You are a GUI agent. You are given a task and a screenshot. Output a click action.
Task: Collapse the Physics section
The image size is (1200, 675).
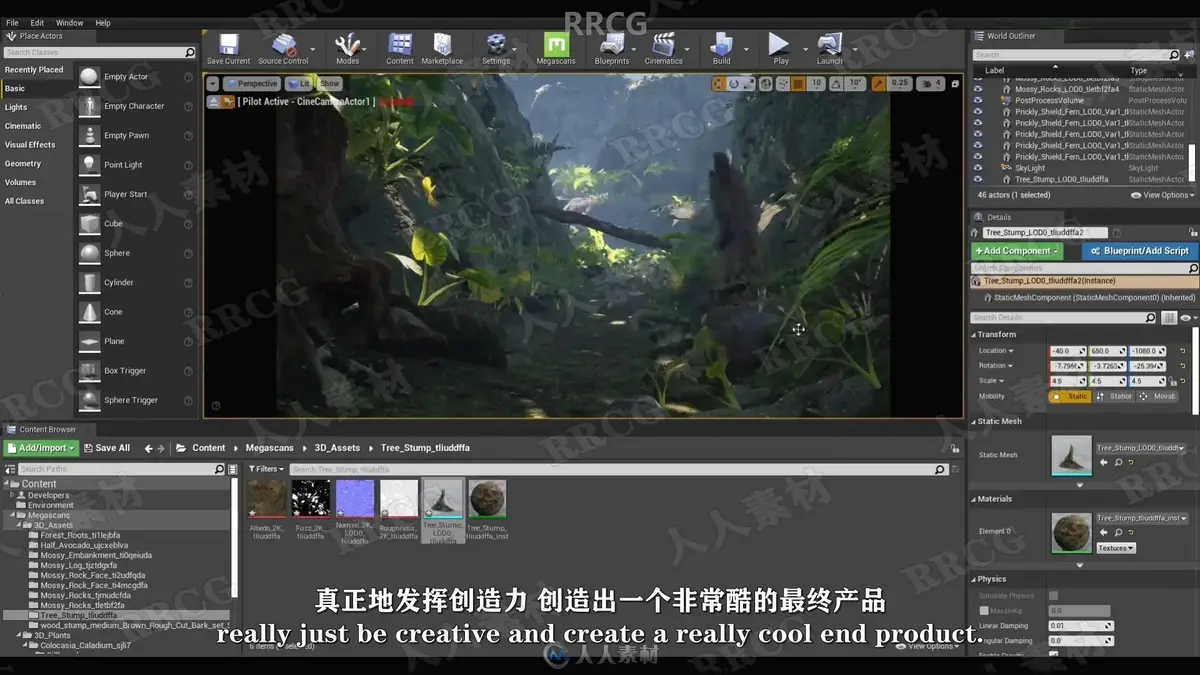[x=972, y=579]
